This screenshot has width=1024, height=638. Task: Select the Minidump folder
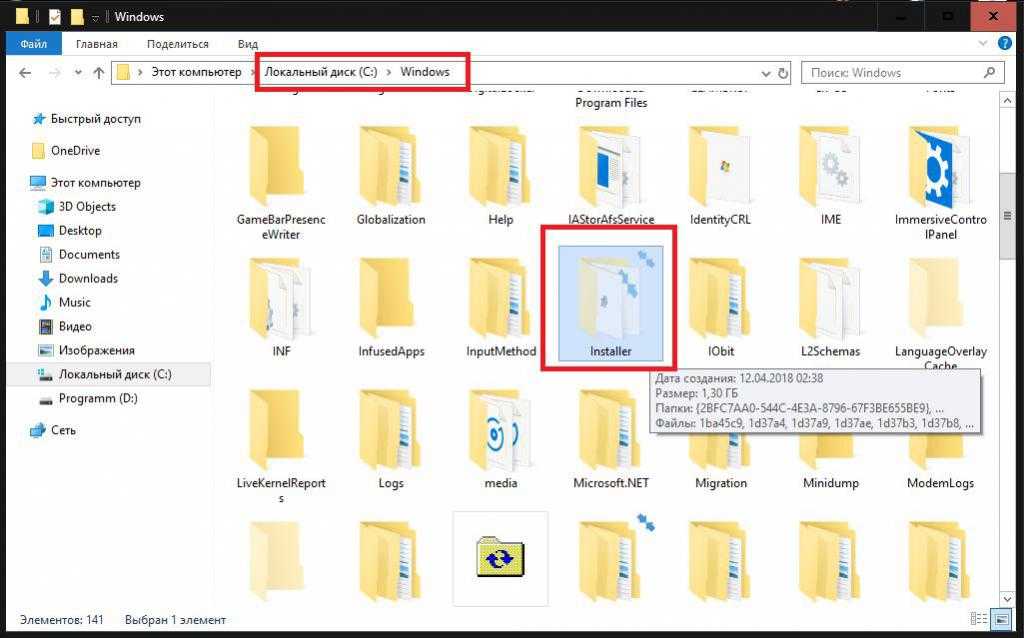click(x=831, y=461)
